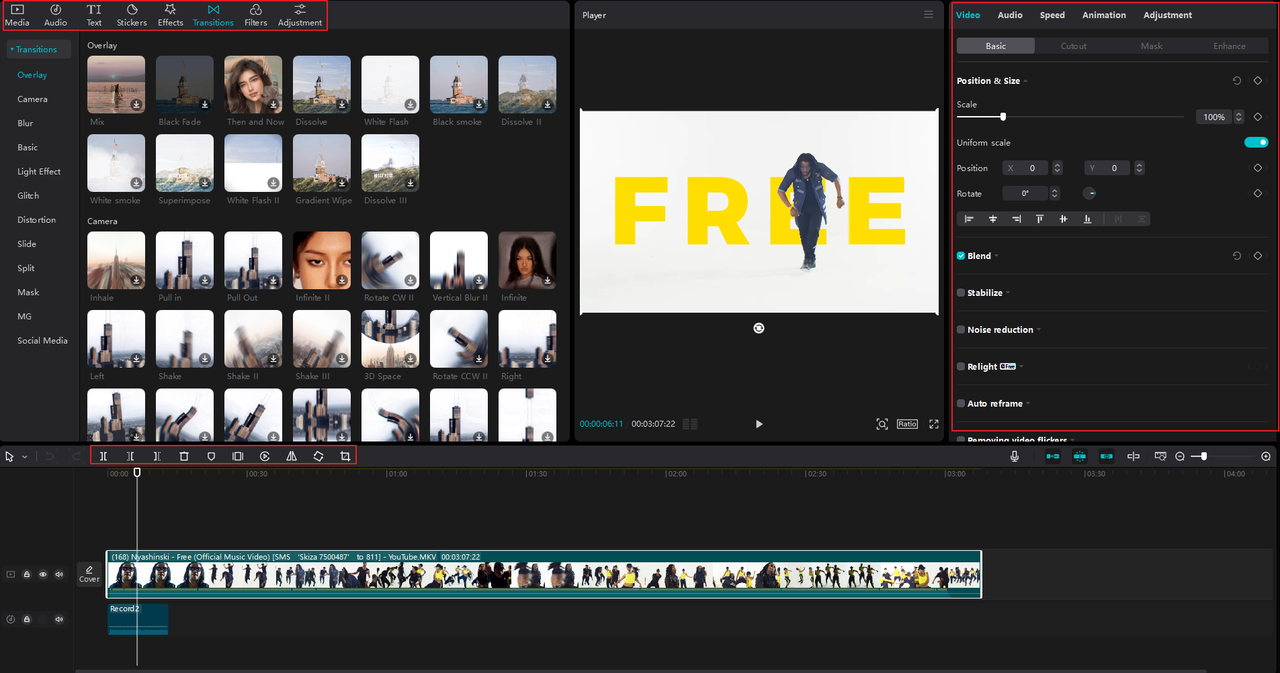1280x673 pixels.
Task: Open the Stickers tab
Action: click(131, 15)
